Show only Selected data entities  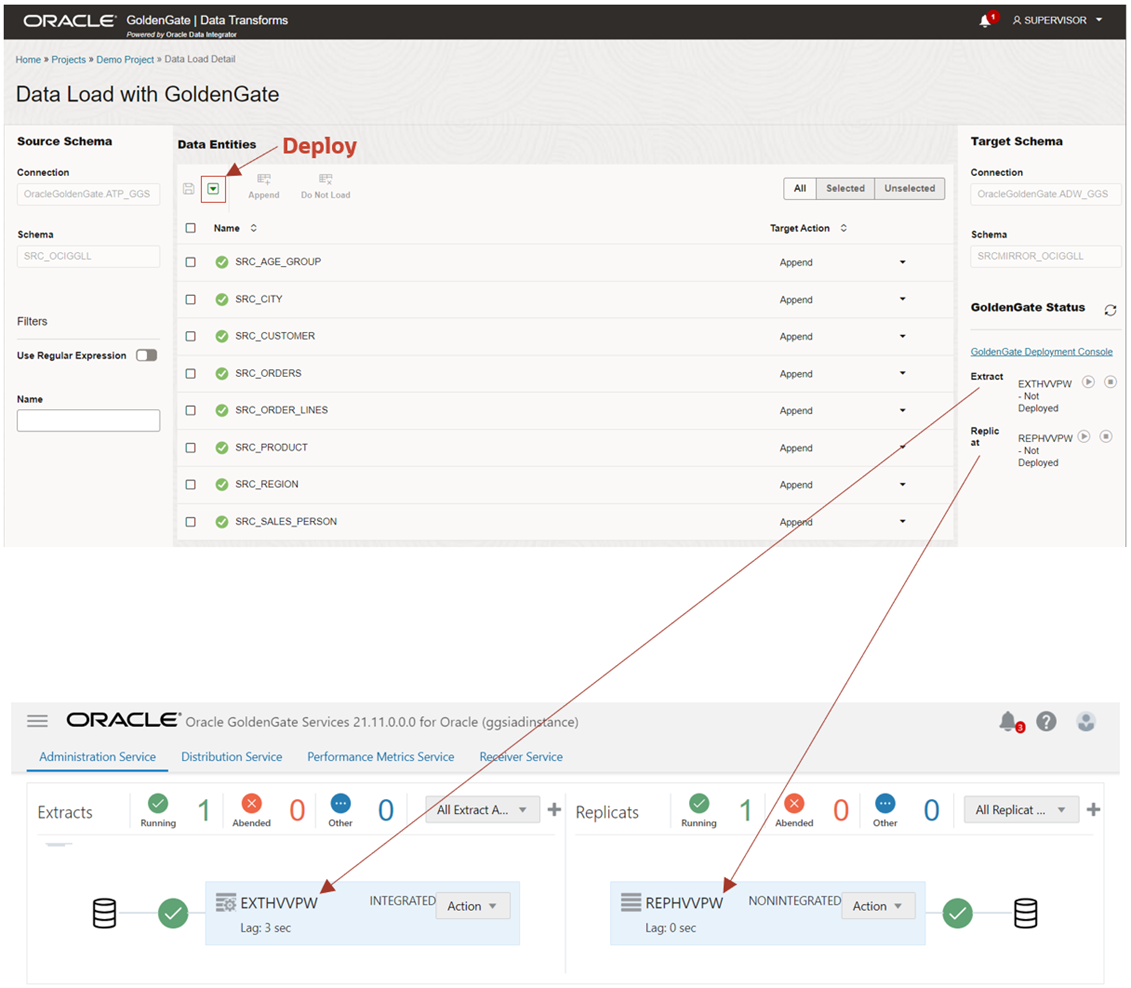pyautogui.click(x=845, y=187)
